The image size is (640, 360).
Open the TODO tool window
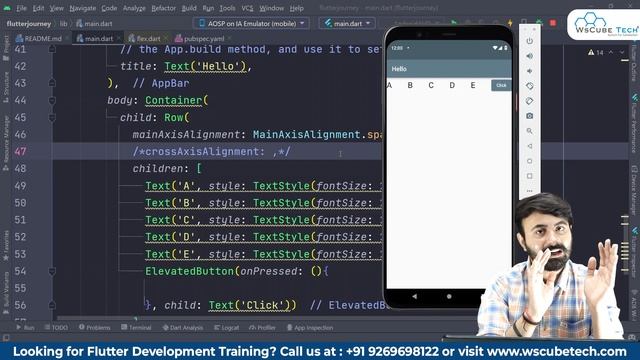tap(56, 327)
